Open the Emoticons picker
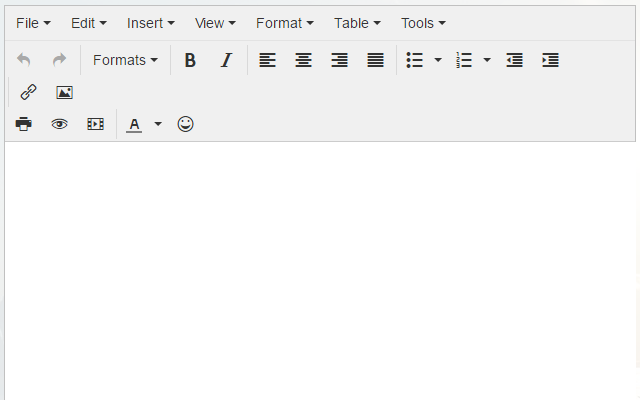Screen dimensions: 640x400 click(185, 124)
